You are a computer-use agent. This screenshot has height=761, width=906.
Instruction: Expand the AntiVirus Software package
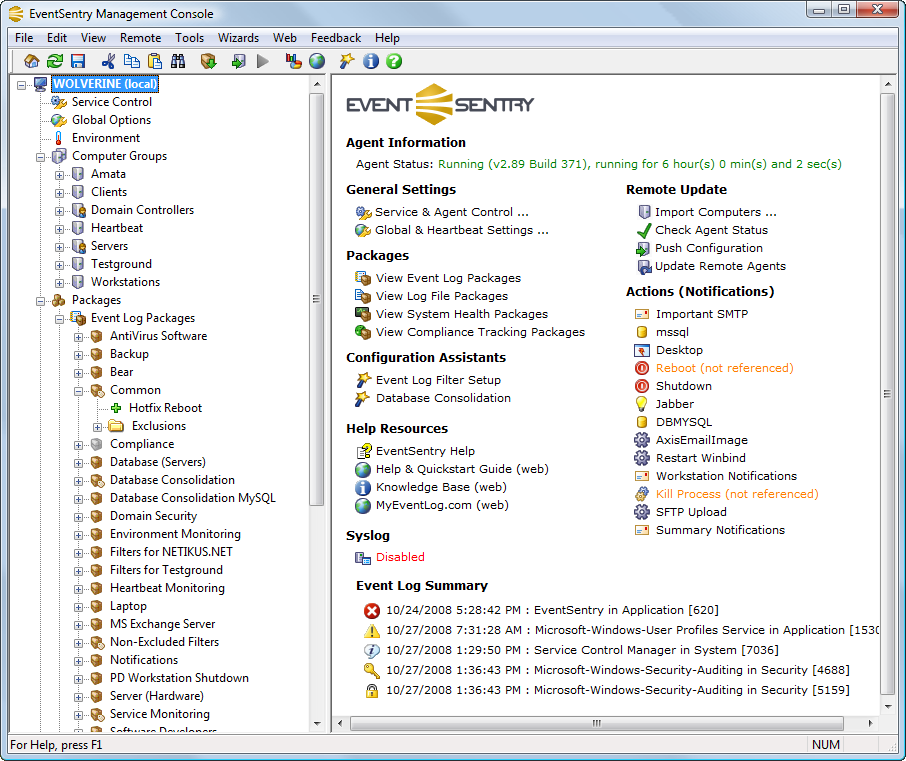coord(78,337)
